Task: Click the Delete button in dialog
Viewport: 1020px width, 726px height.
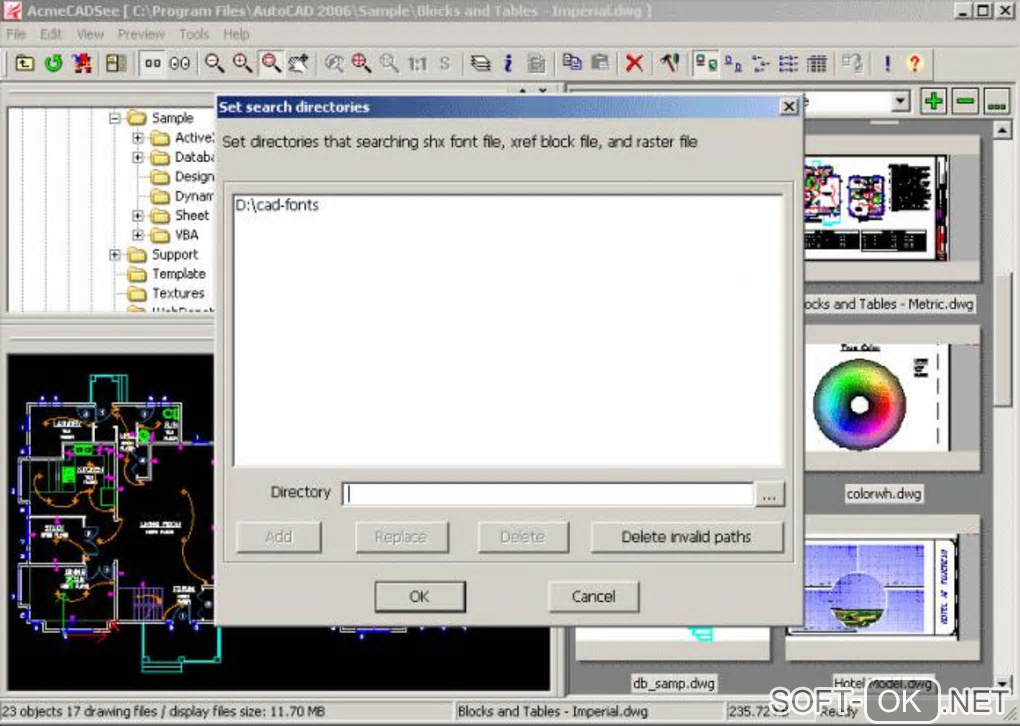Action: pyautogui.click(x=522, y=537)
